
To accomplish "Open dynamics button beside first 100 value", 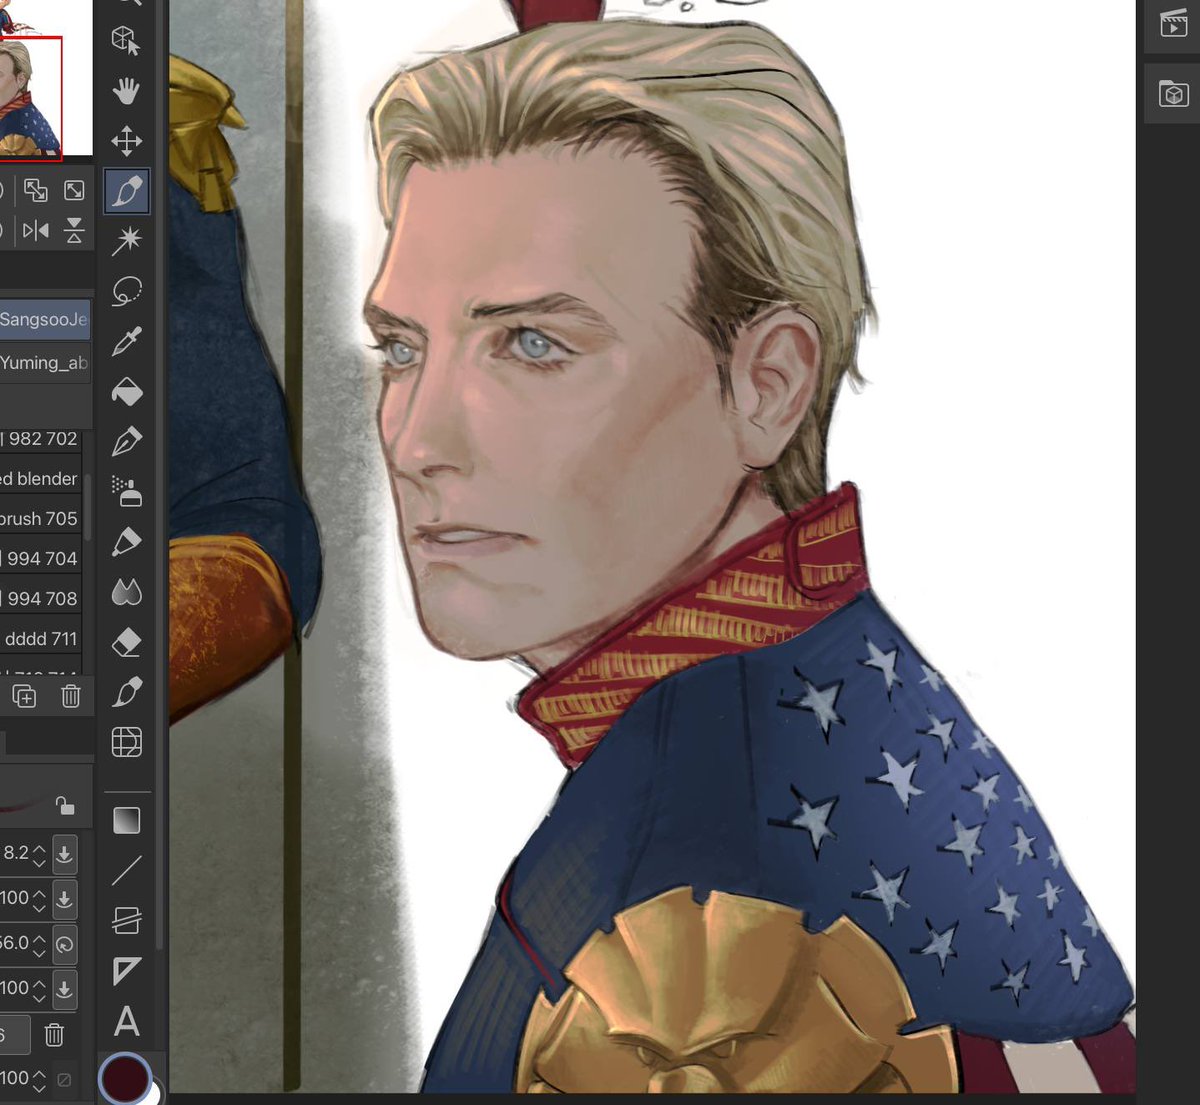I will tap(64, 898).
